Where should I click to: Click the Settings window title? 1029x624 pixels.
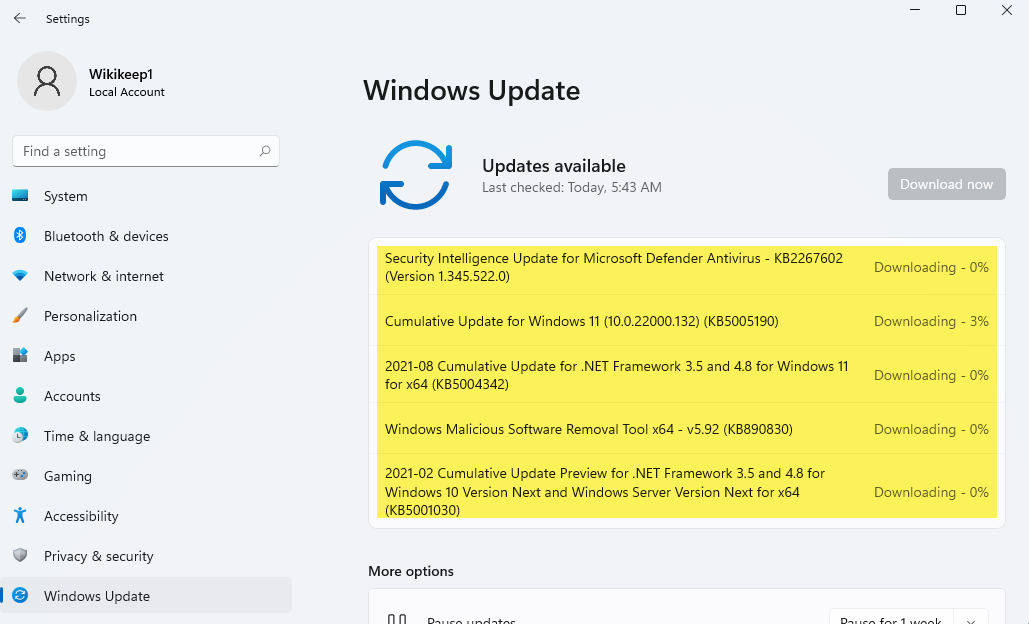(x=68, y=18)
